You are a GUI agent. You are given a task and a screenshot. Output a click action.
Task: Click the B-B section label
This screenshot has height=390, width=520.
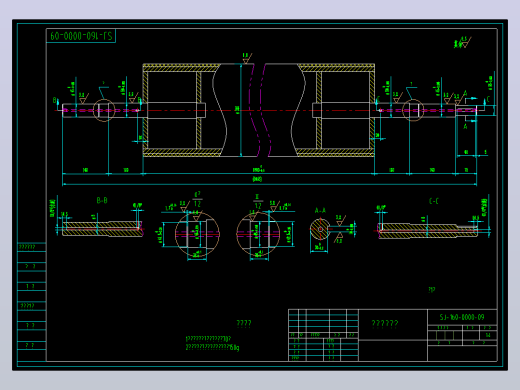coord(102,200)
